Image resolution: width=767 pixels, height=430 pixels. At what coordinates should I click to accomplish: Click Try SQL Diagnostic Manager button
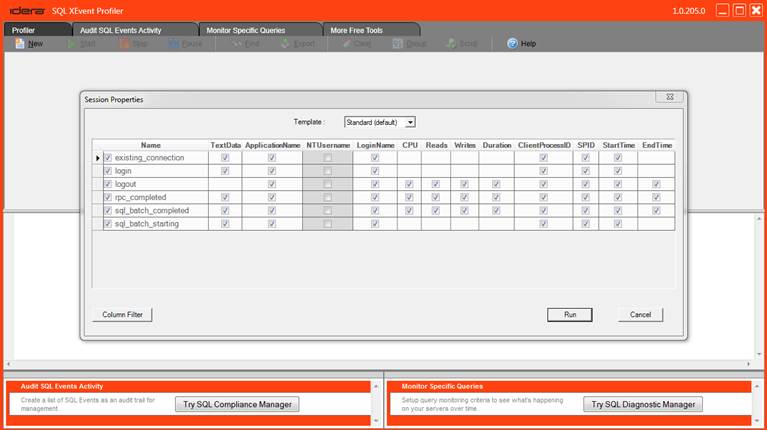(x=643, y=404)
